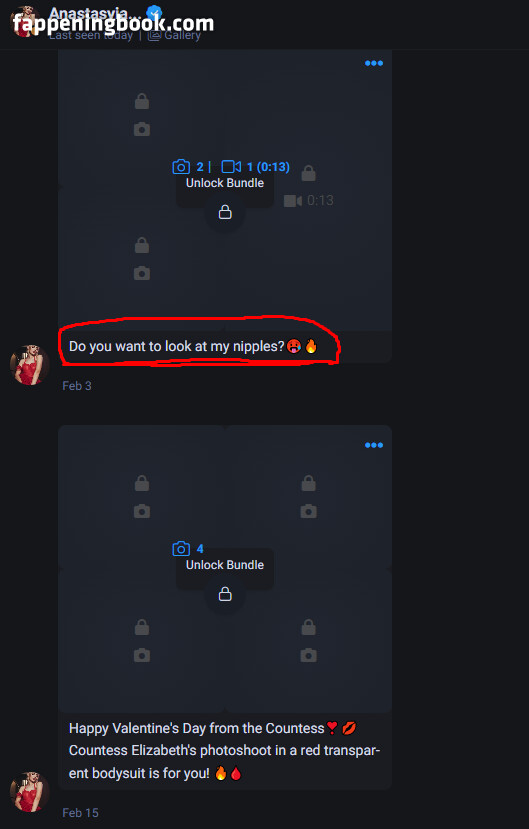This screenshot has width=529, height=829.
Task: Click Unlock Bundle on the Valentine's post
Action: point(225,565)
